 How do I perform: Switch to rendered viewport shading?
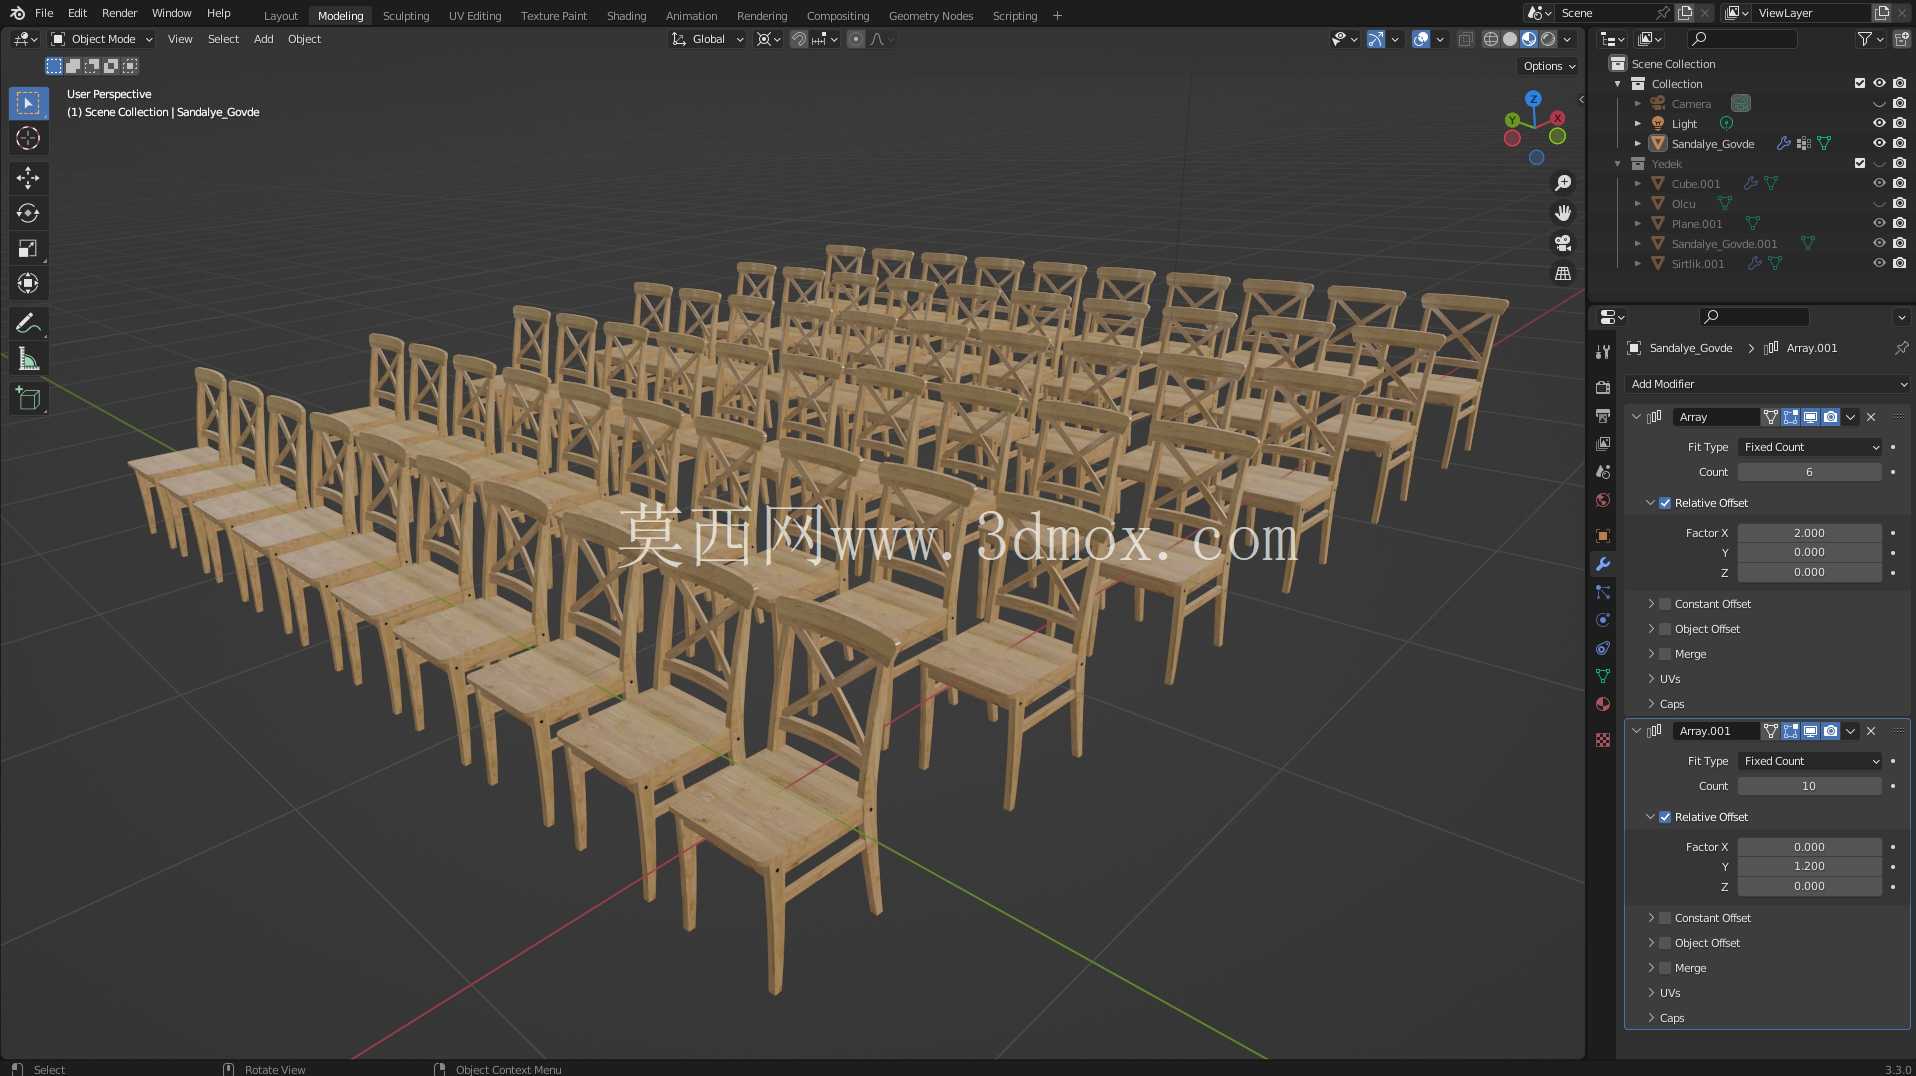pyautogui.click(x=1548, y=39)
